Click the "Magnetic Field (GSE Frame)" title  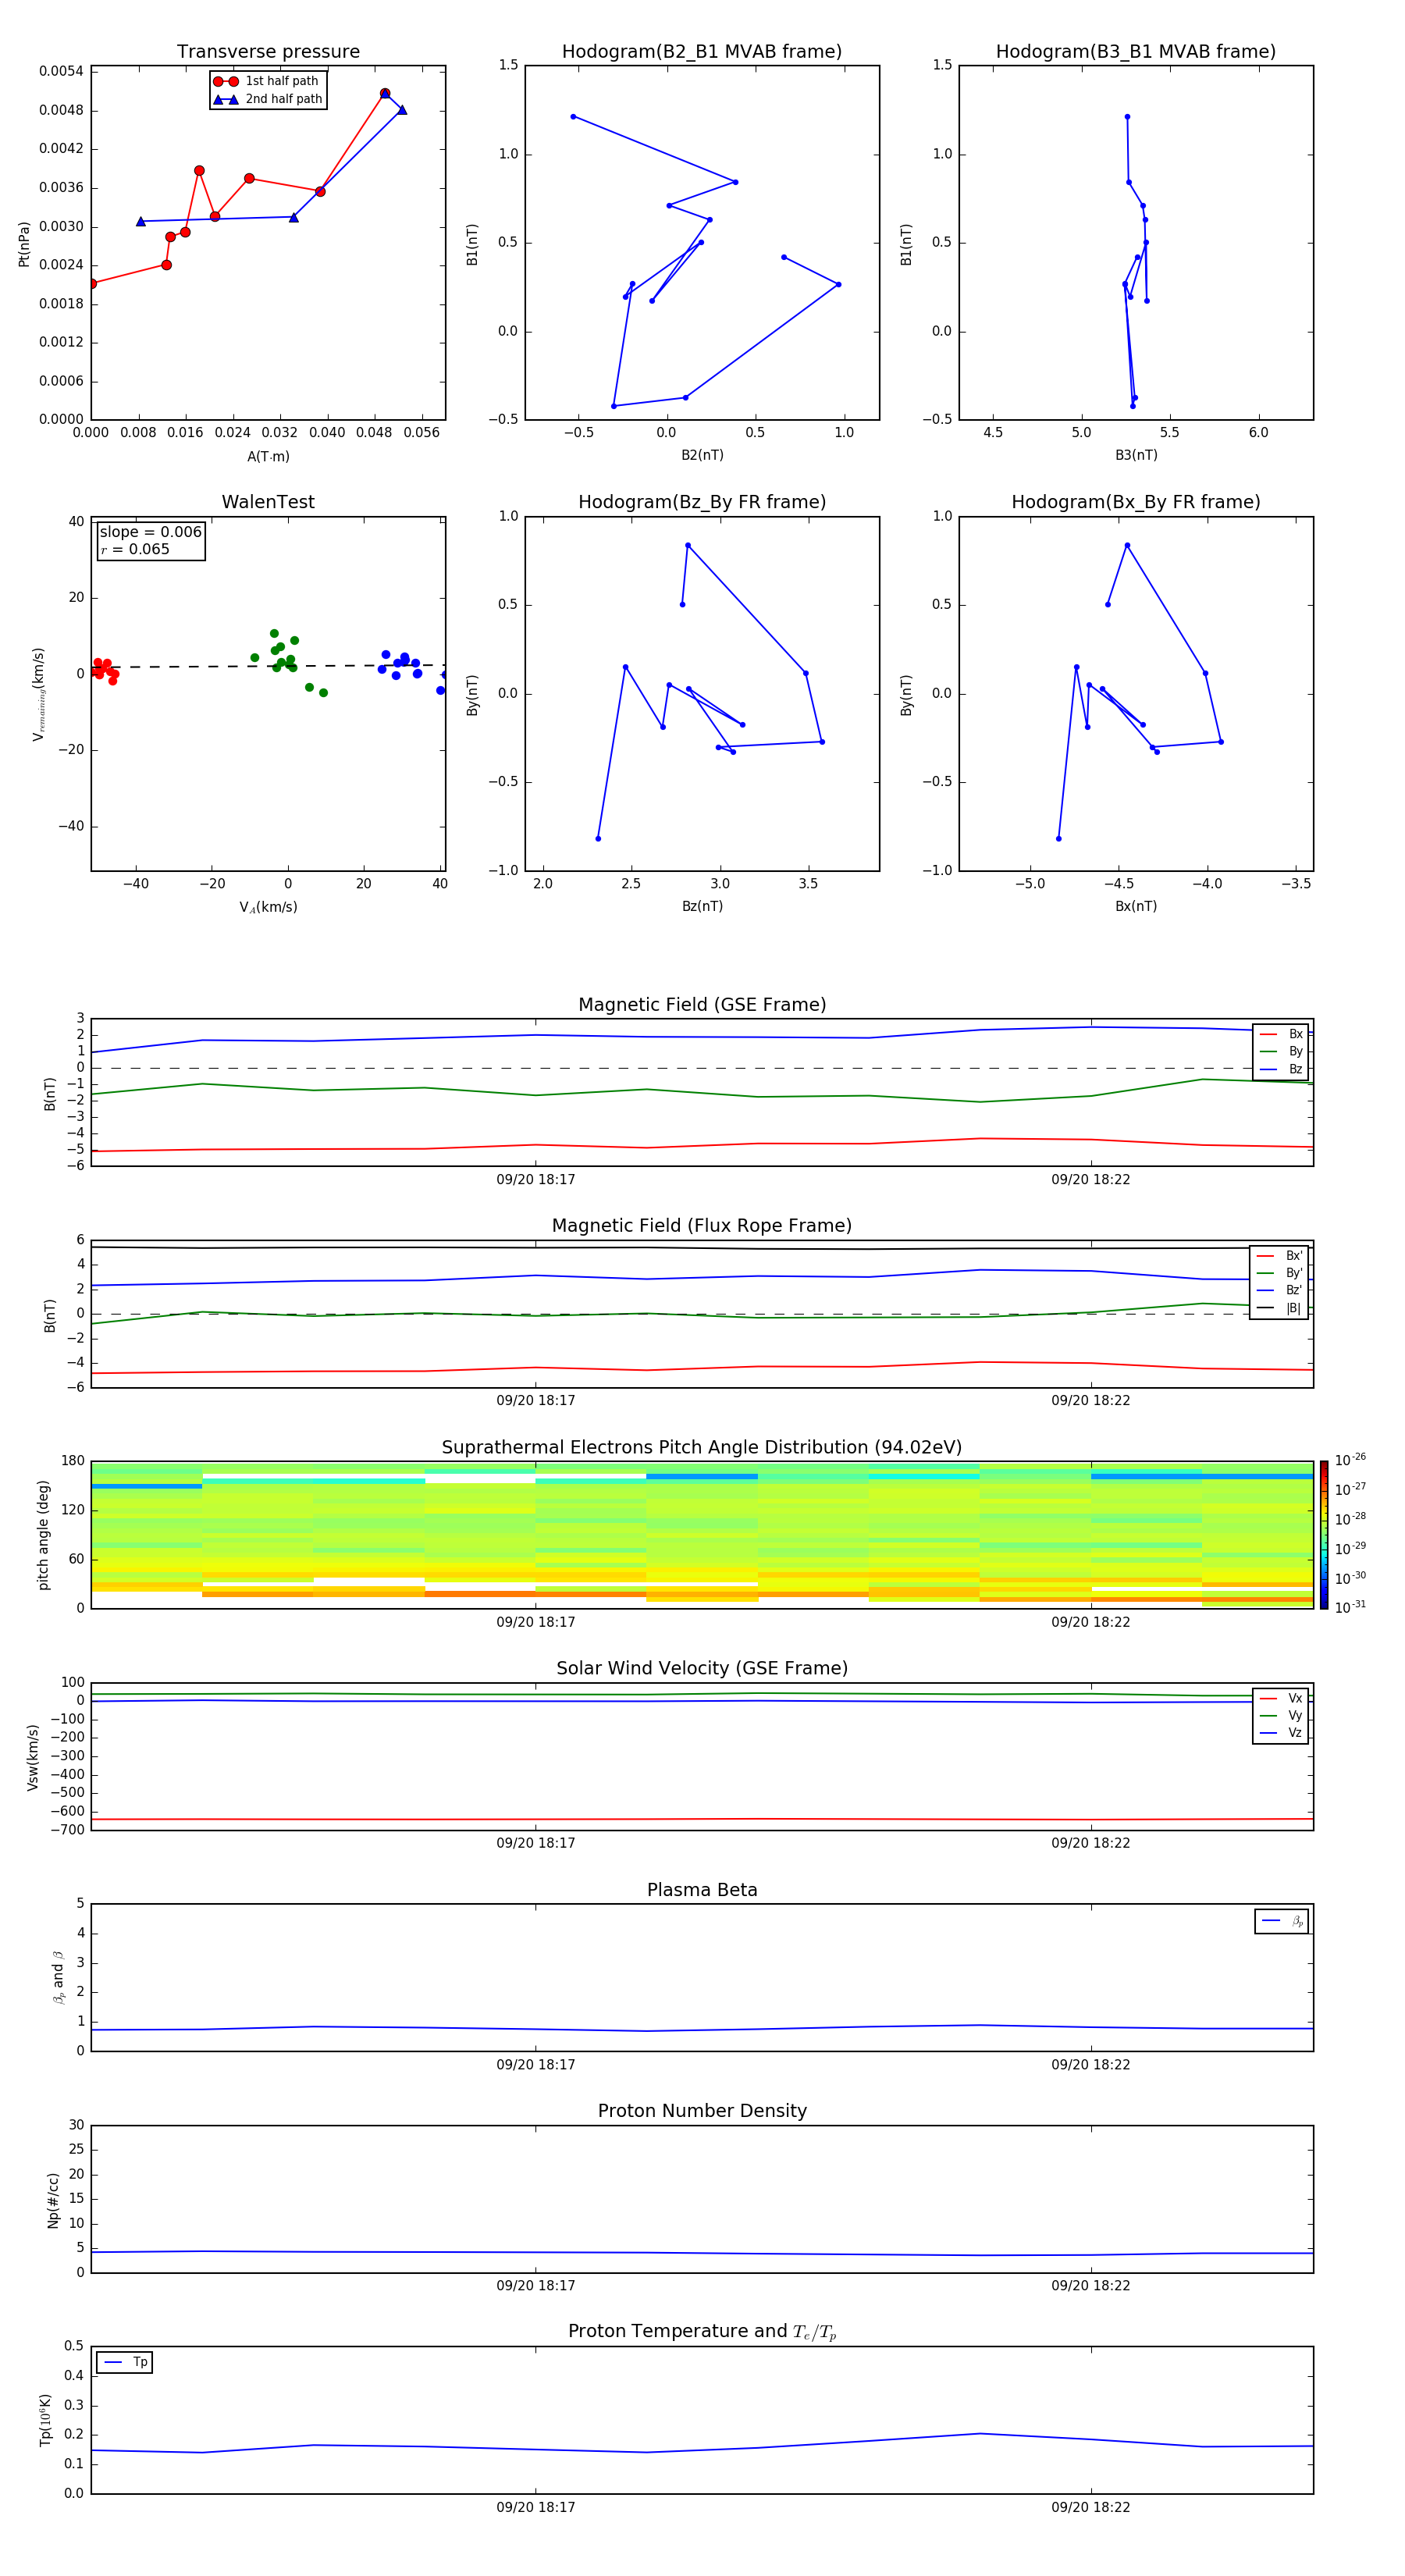coord(702,1005)
